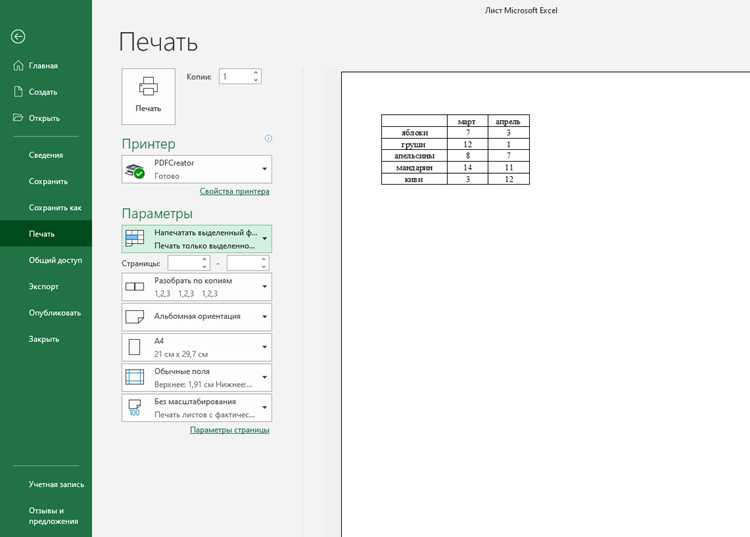The height and width of the screenshot is (537, 750).
Task: Open Общий доступ in the sidebar
Action: [46, 260]
